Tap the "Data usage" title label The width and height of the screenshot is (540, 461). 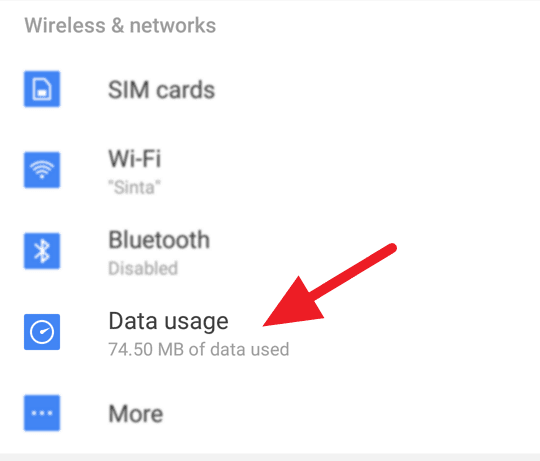click(x=168, y=322)
